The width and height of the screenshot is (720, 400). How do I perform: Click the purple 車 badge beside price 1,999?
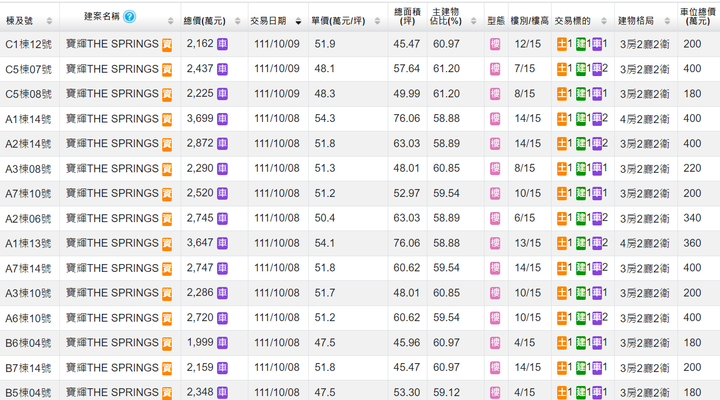click(x=222, y=343)
